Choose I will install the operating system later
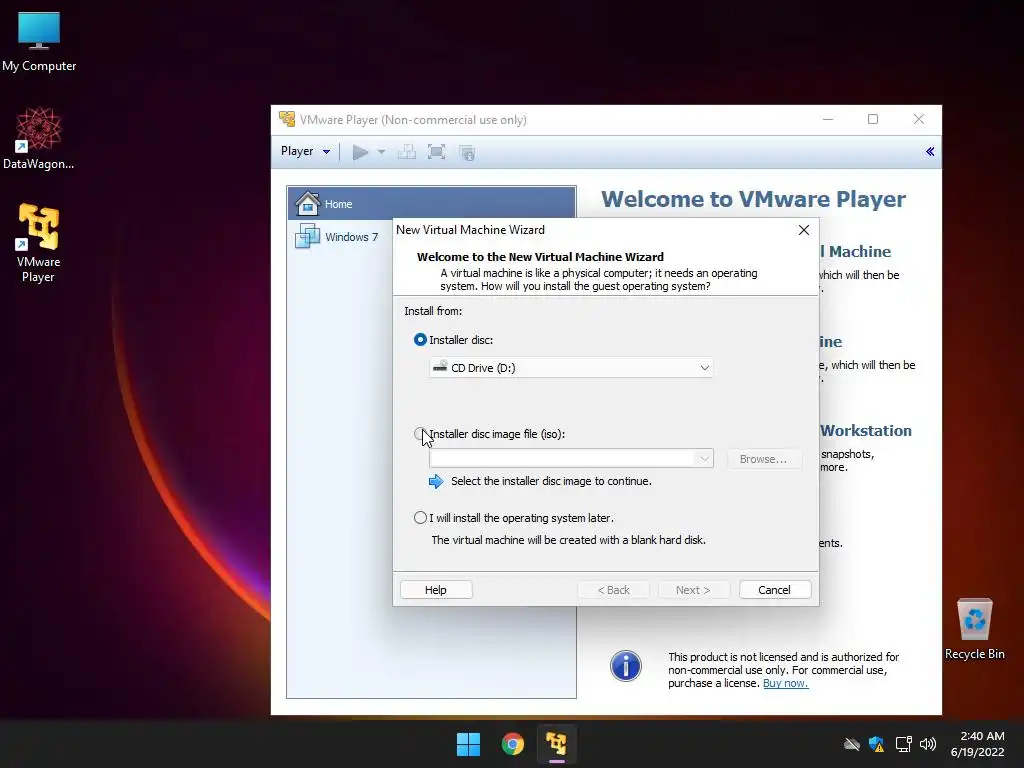Screen dimensions: 1024x768 (420, 518)
